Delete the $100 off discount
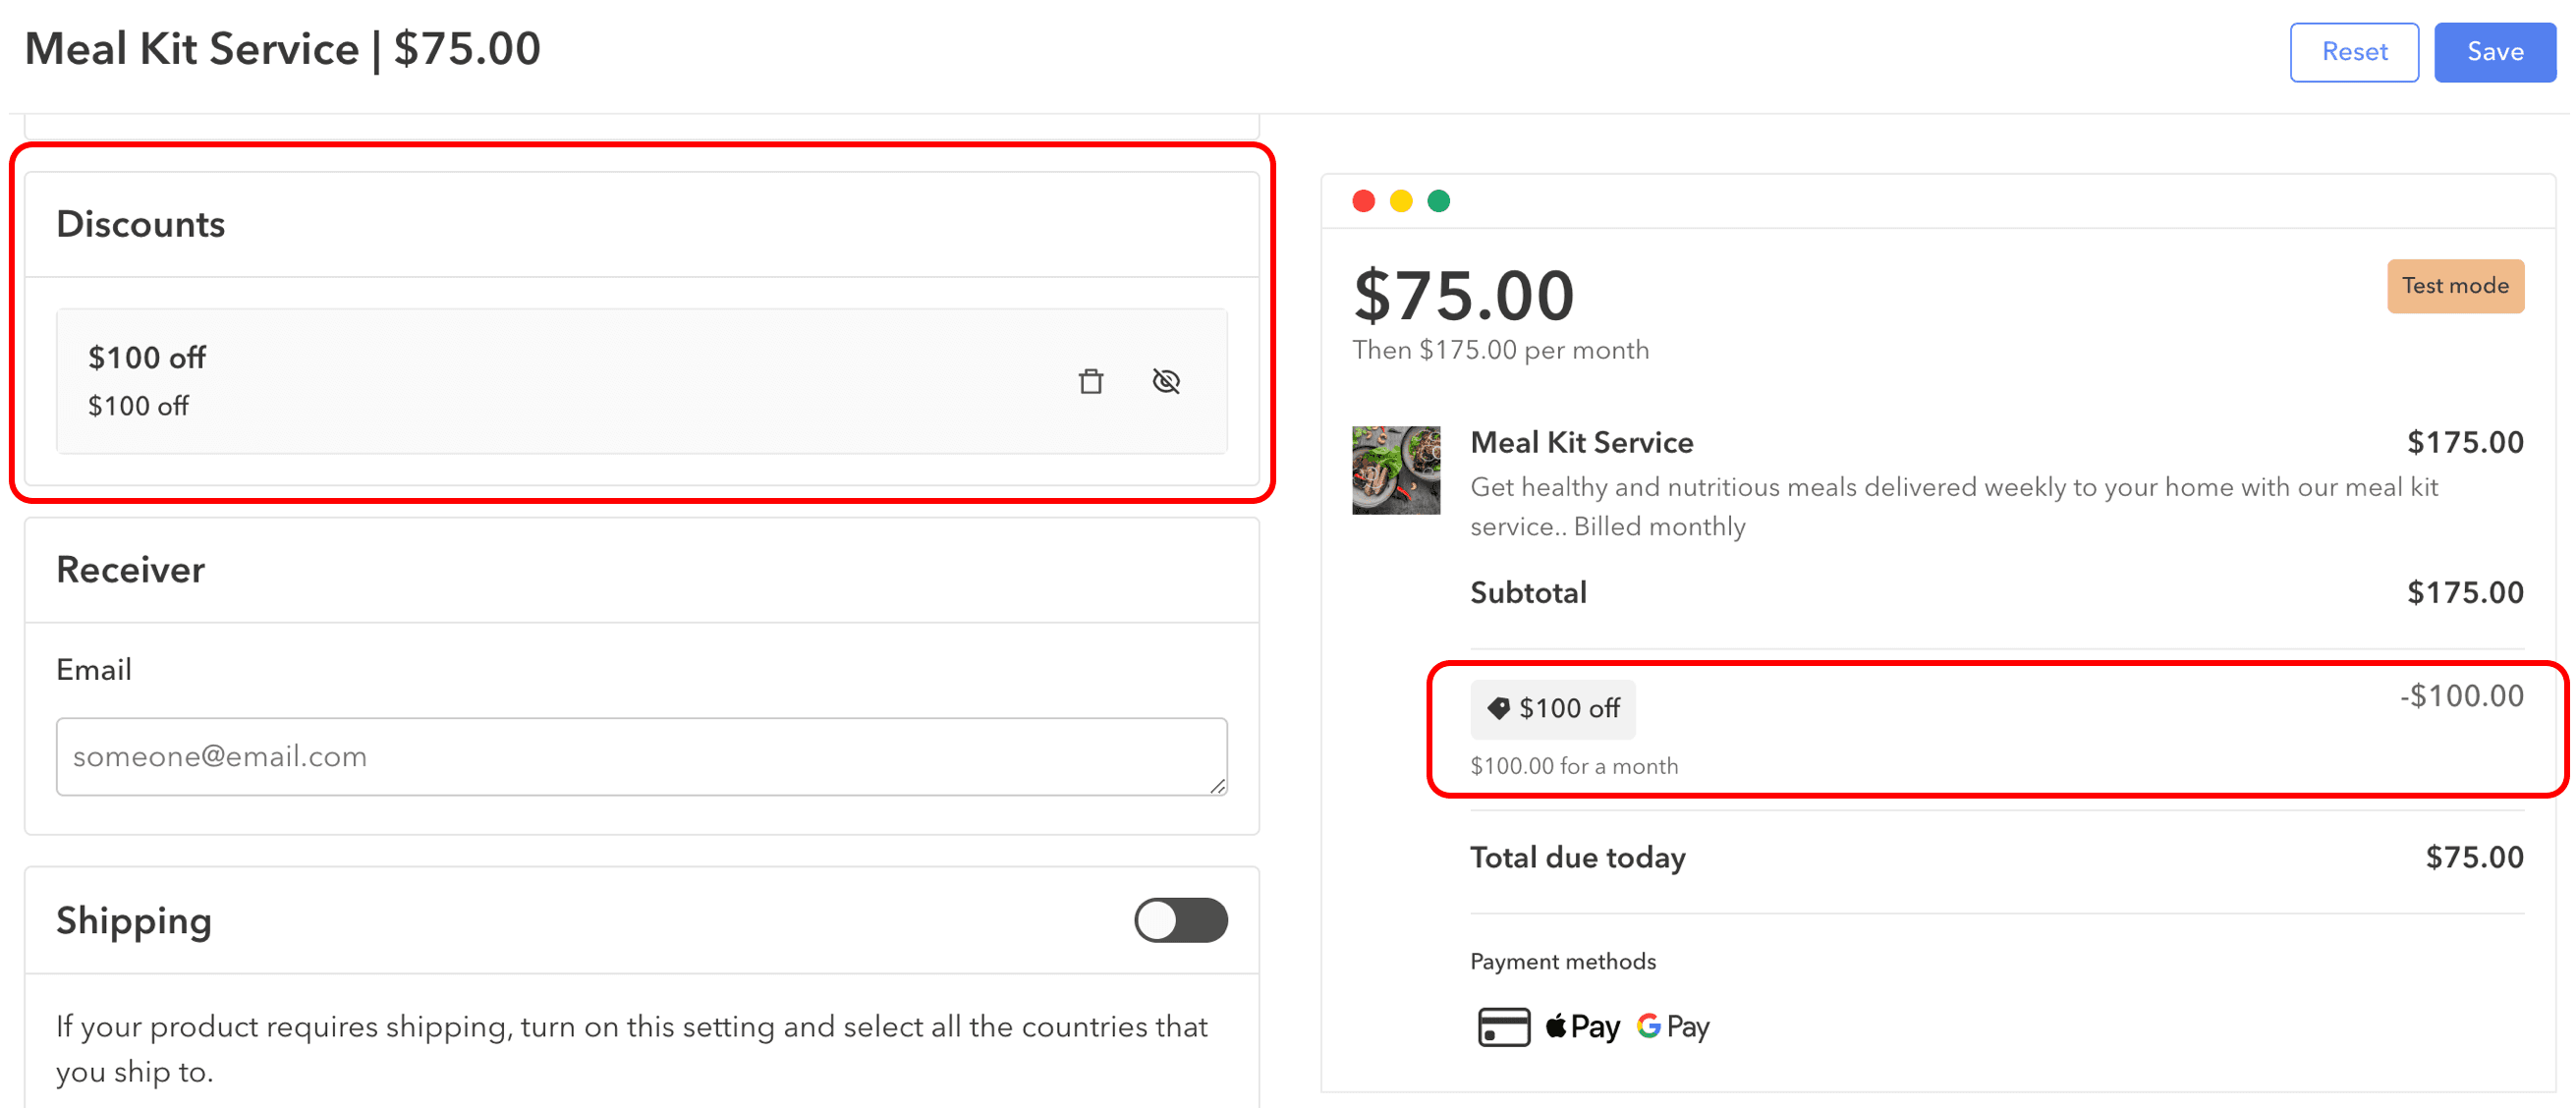Viewport: 2576px width, 1108px height. pos(1091,381)
